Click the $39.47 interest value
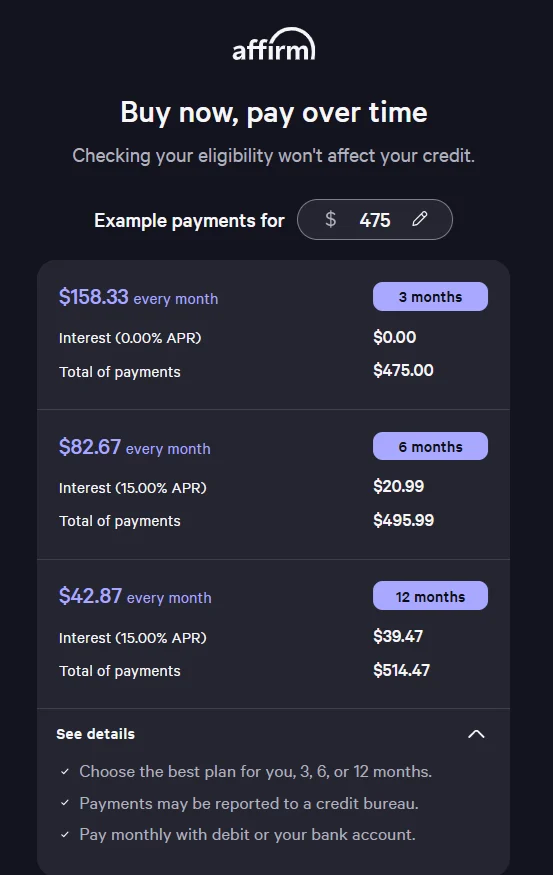 pos(398,636)
